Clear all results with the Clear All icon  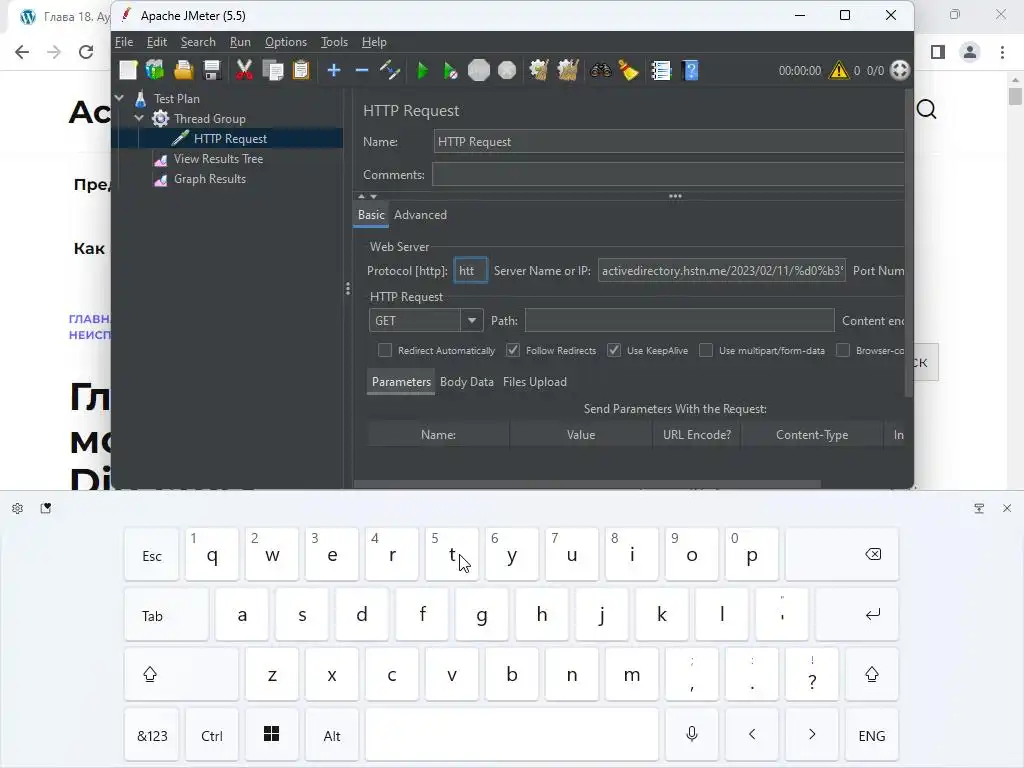coord(568,70)
